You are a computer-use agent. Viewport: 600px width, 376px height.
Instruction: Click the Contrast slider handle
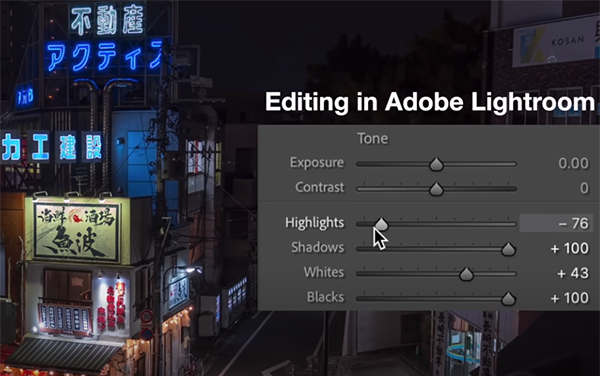(436, 189)
